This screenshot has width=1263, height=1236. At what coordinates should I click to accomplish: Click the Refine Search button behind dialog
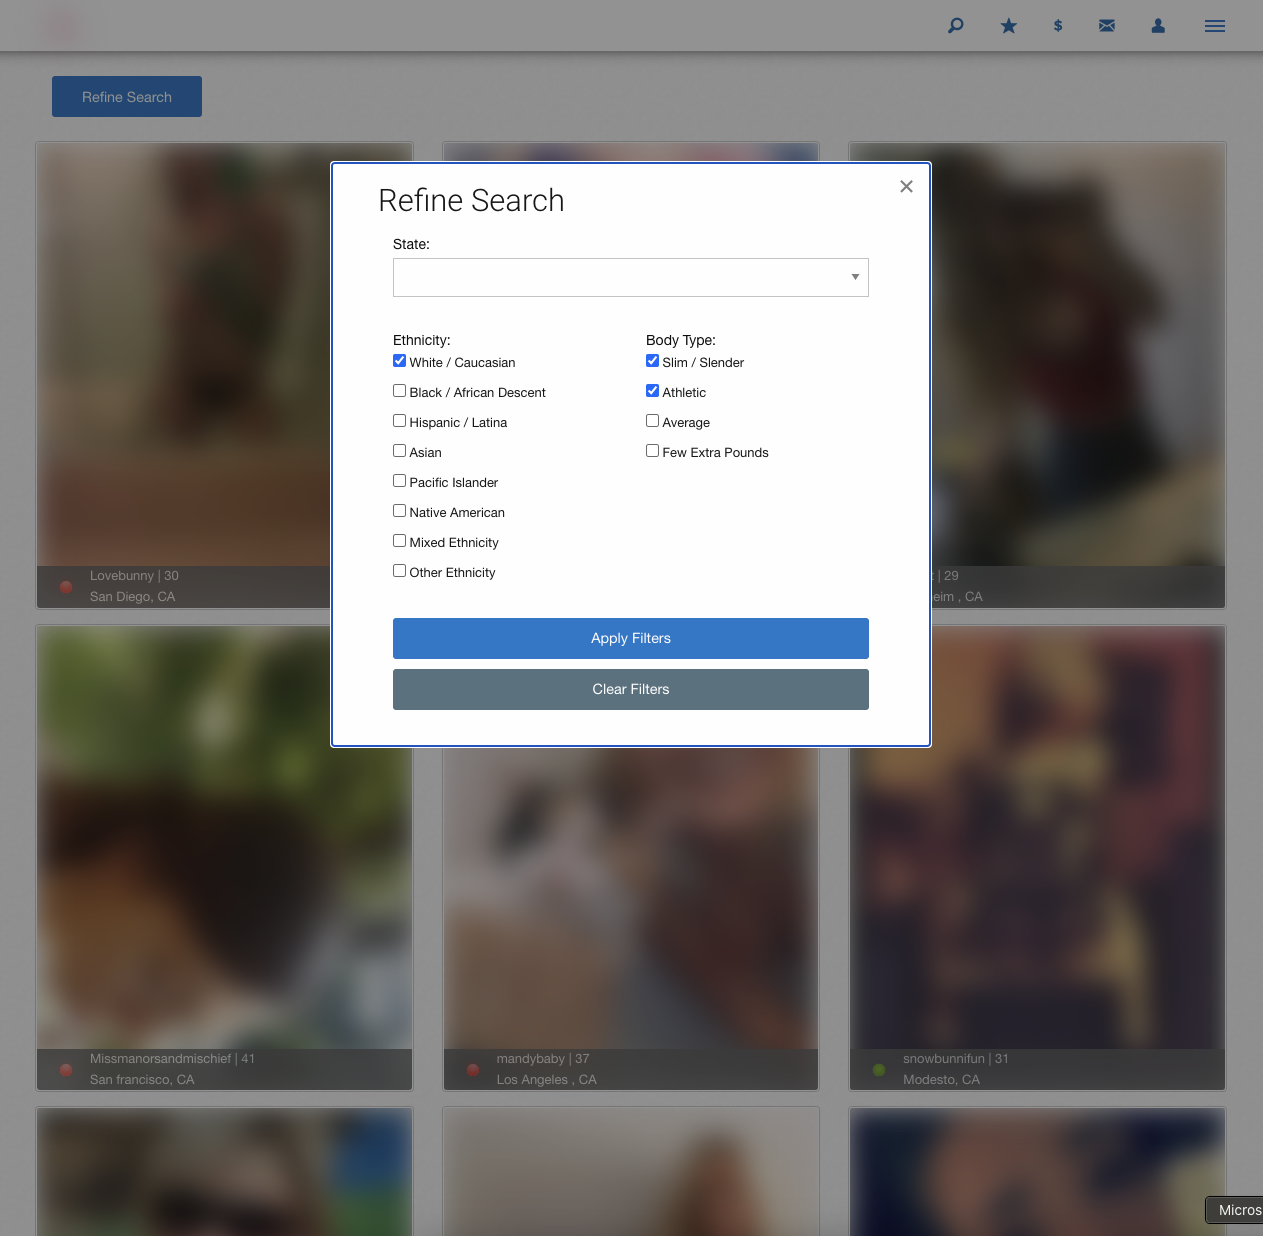tap(127, 97)
